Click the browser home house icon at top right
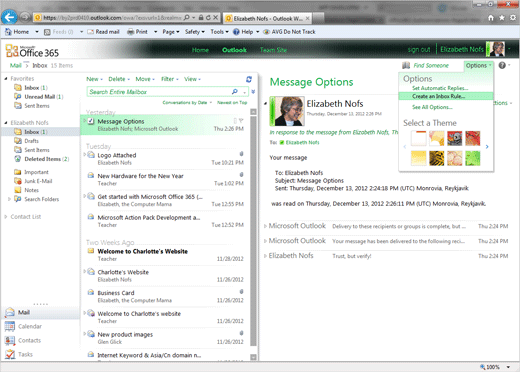The image size is (520, 372). click(491, 18)
